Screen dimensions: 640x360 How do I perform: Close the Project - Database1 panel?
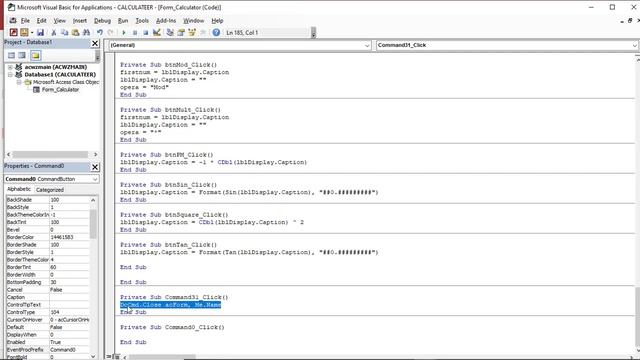pyautogui.click(x=95, y=43)
